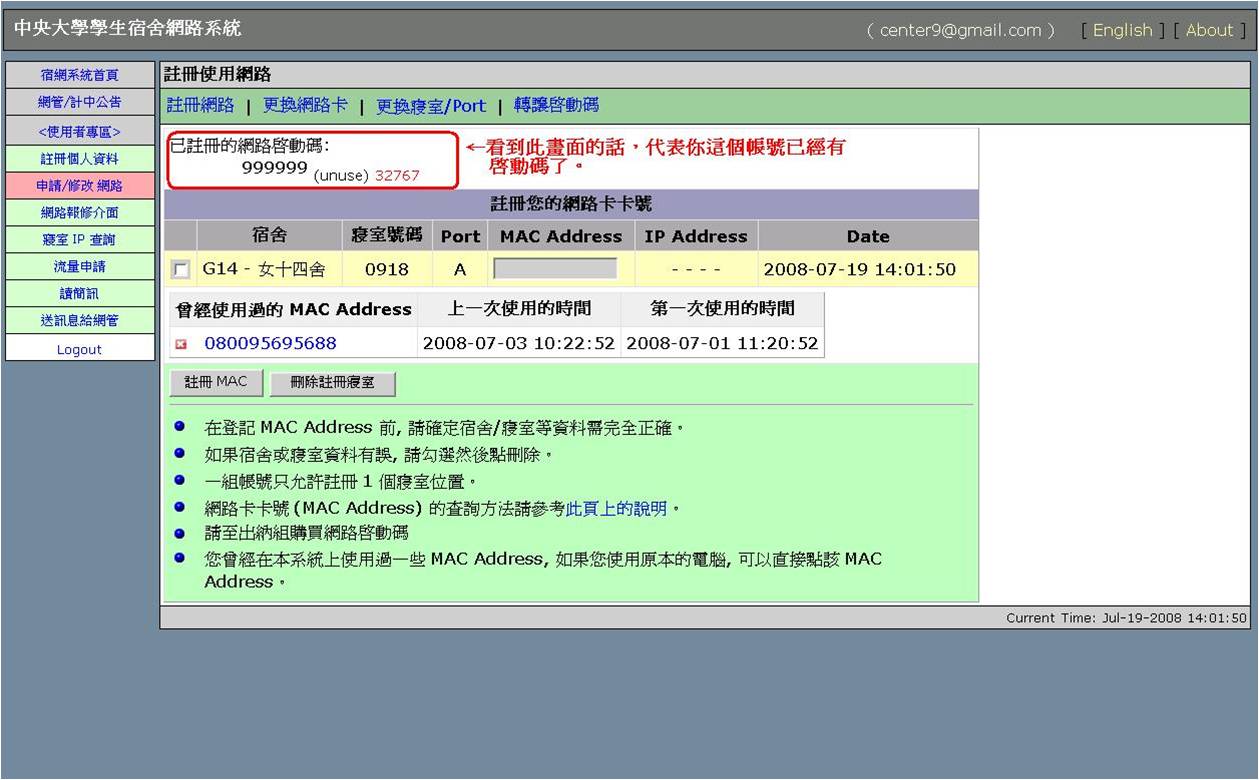Tick the checkbox for dorm G14 row
Image resolution: width=1259 pixels, height=780 pixels.
180,269
